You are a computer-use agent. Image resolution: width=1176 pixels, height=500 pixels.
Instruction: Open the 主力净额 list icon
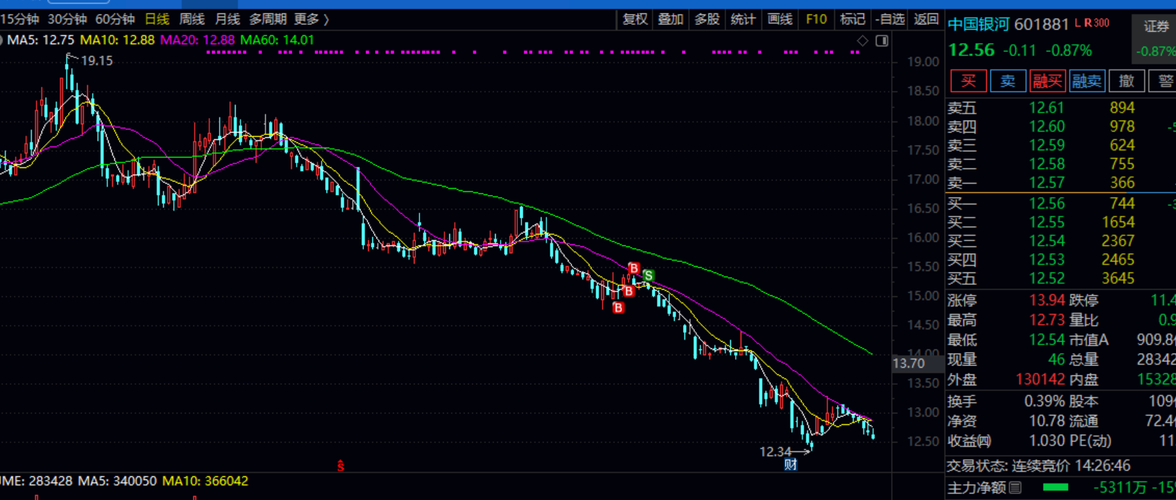(x=1016, y=487)
